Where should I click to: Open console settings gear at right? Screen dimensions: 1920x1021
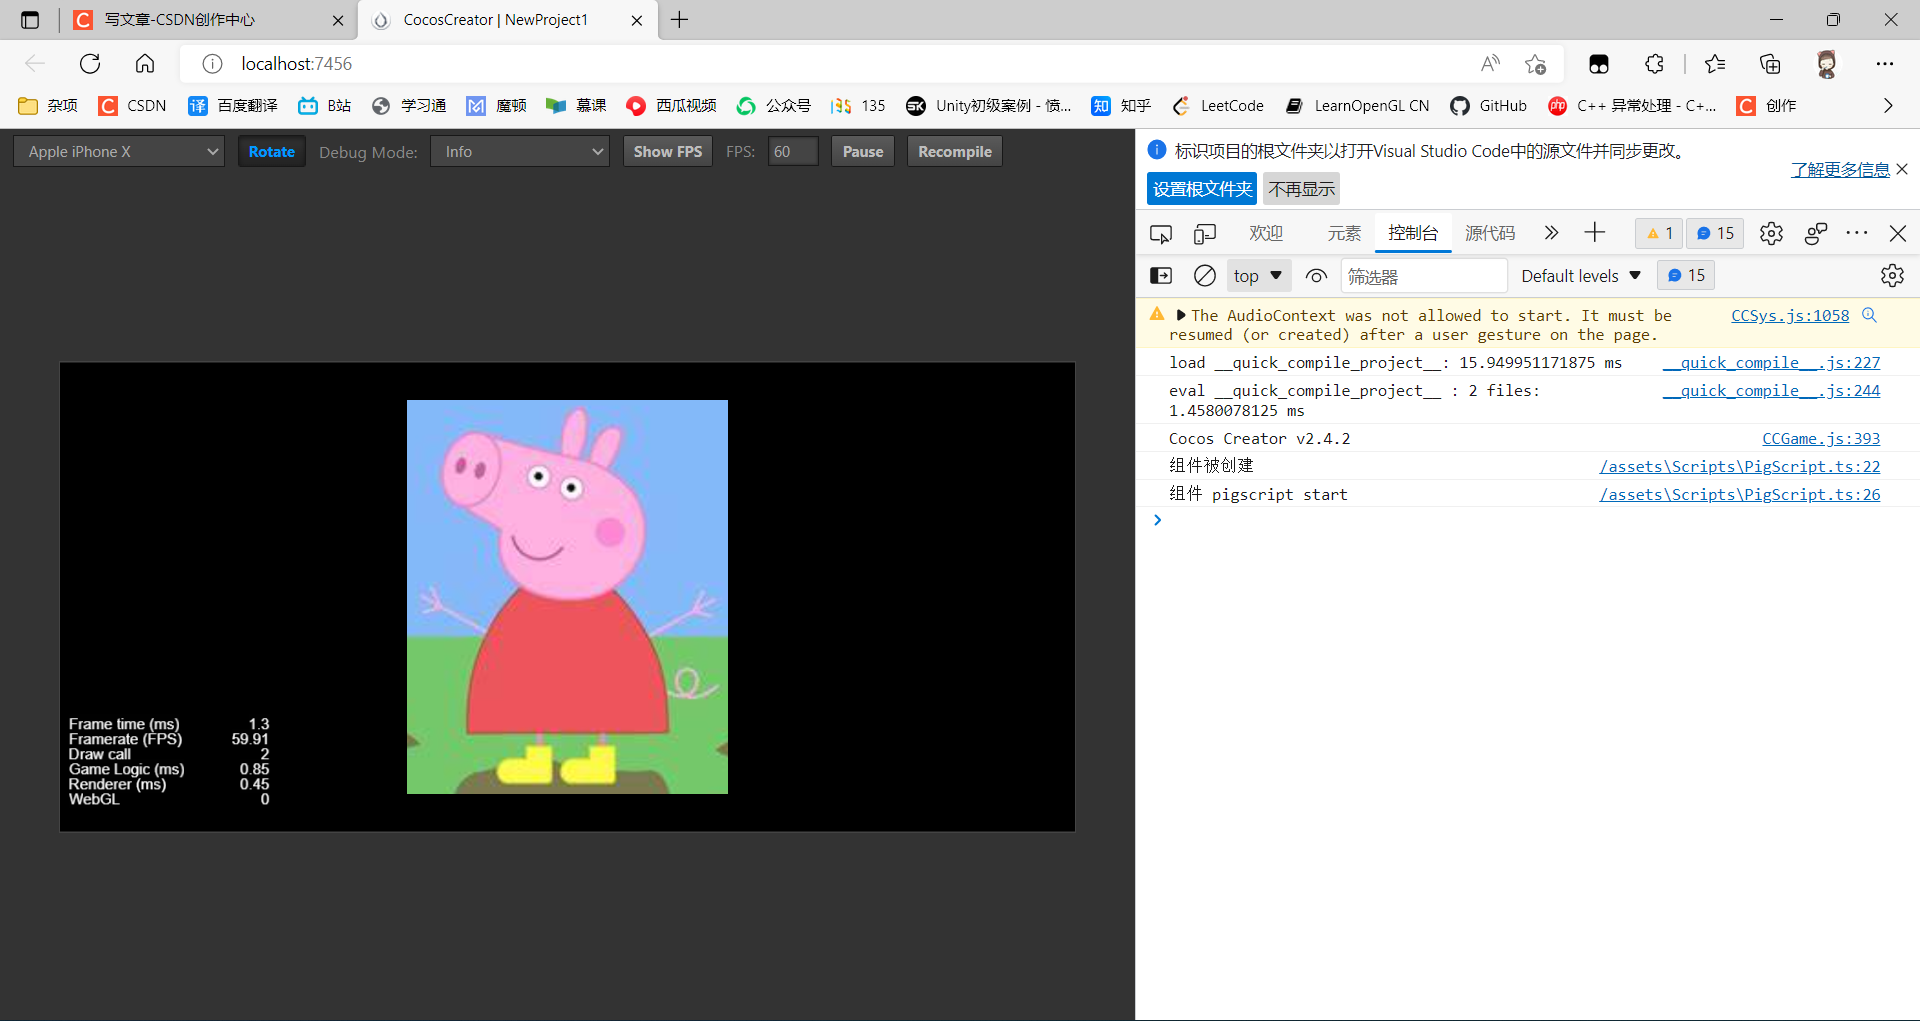point(1891,276)
